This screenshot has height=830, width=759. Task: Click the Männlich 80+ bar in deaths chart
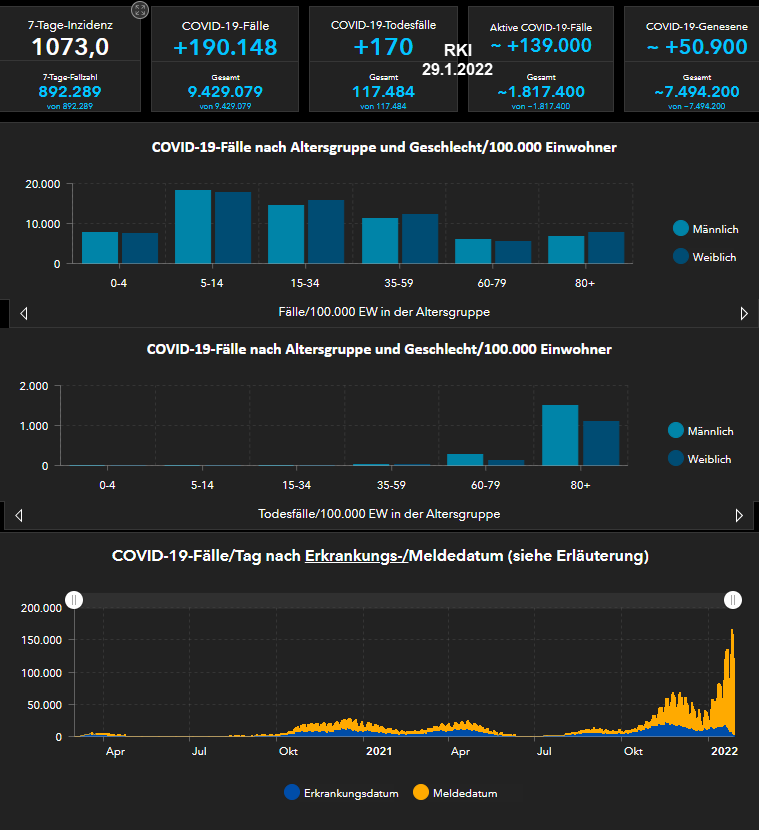tap(560, 436)
